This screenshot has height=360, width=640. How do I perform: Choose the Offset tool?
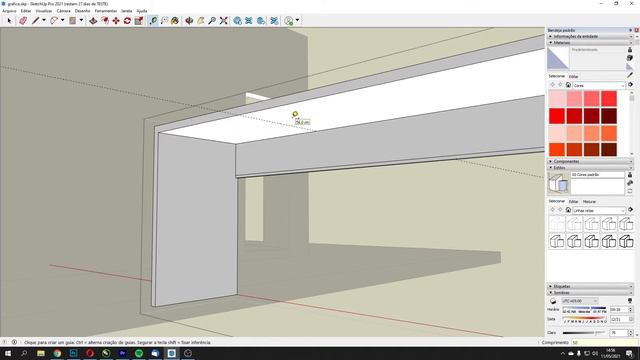pyautogui.click(x=105, y=20)
